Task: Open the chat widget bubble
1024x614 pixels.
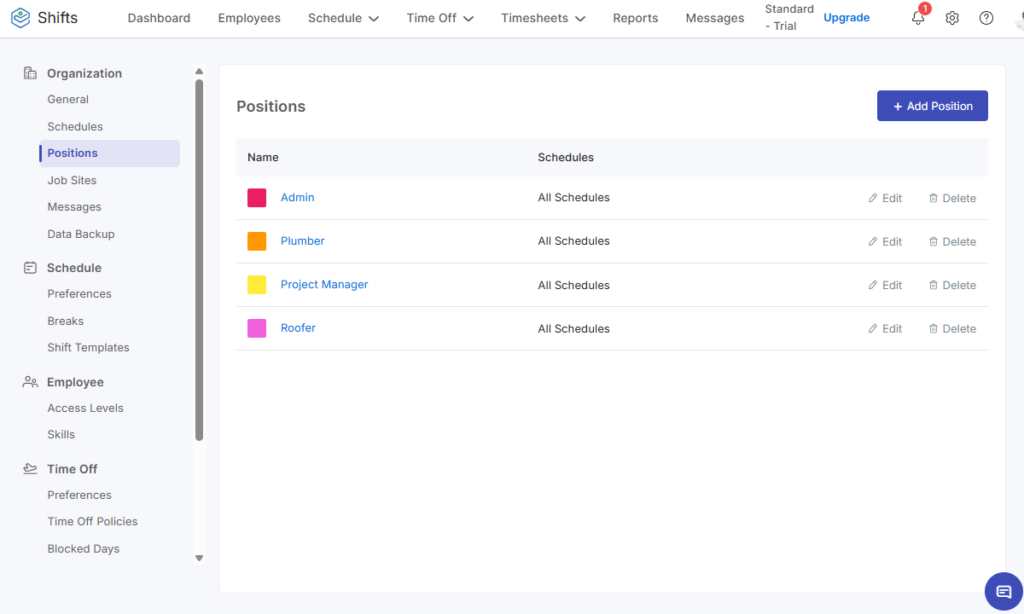Action: pyautogui.click(x=1004, y=591)
